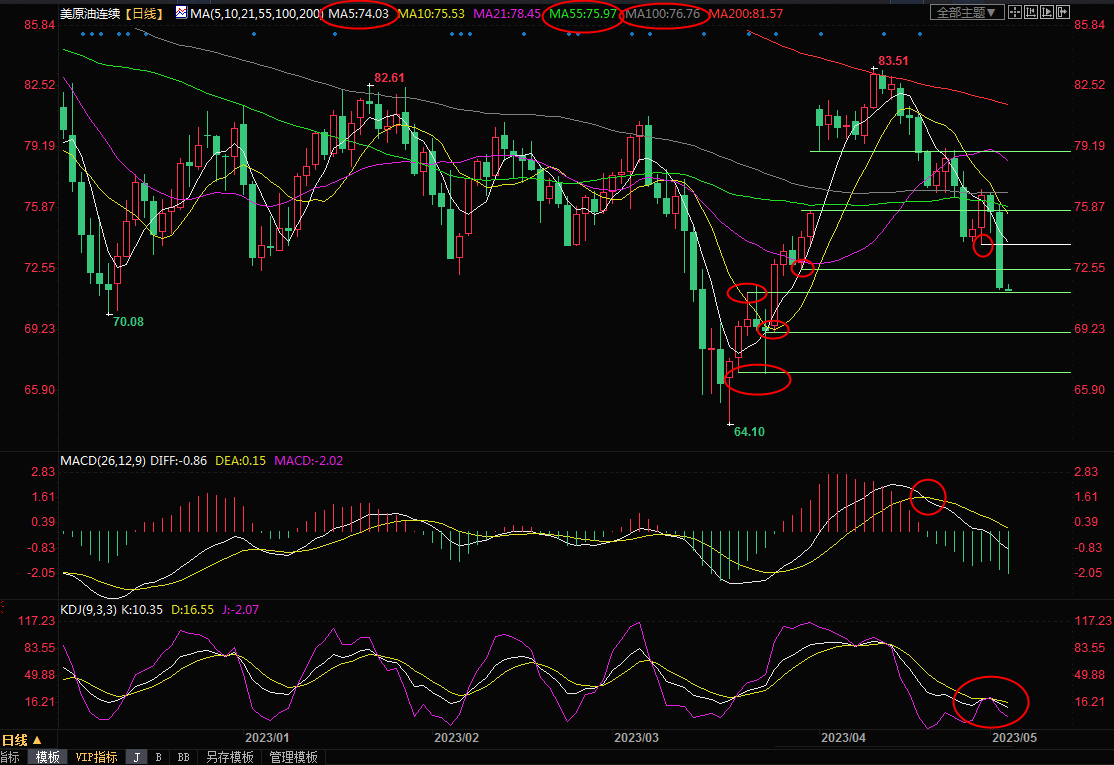Switch to the 指标 tab
This screenshot has height=765, width=1114.
coord(10,757)
